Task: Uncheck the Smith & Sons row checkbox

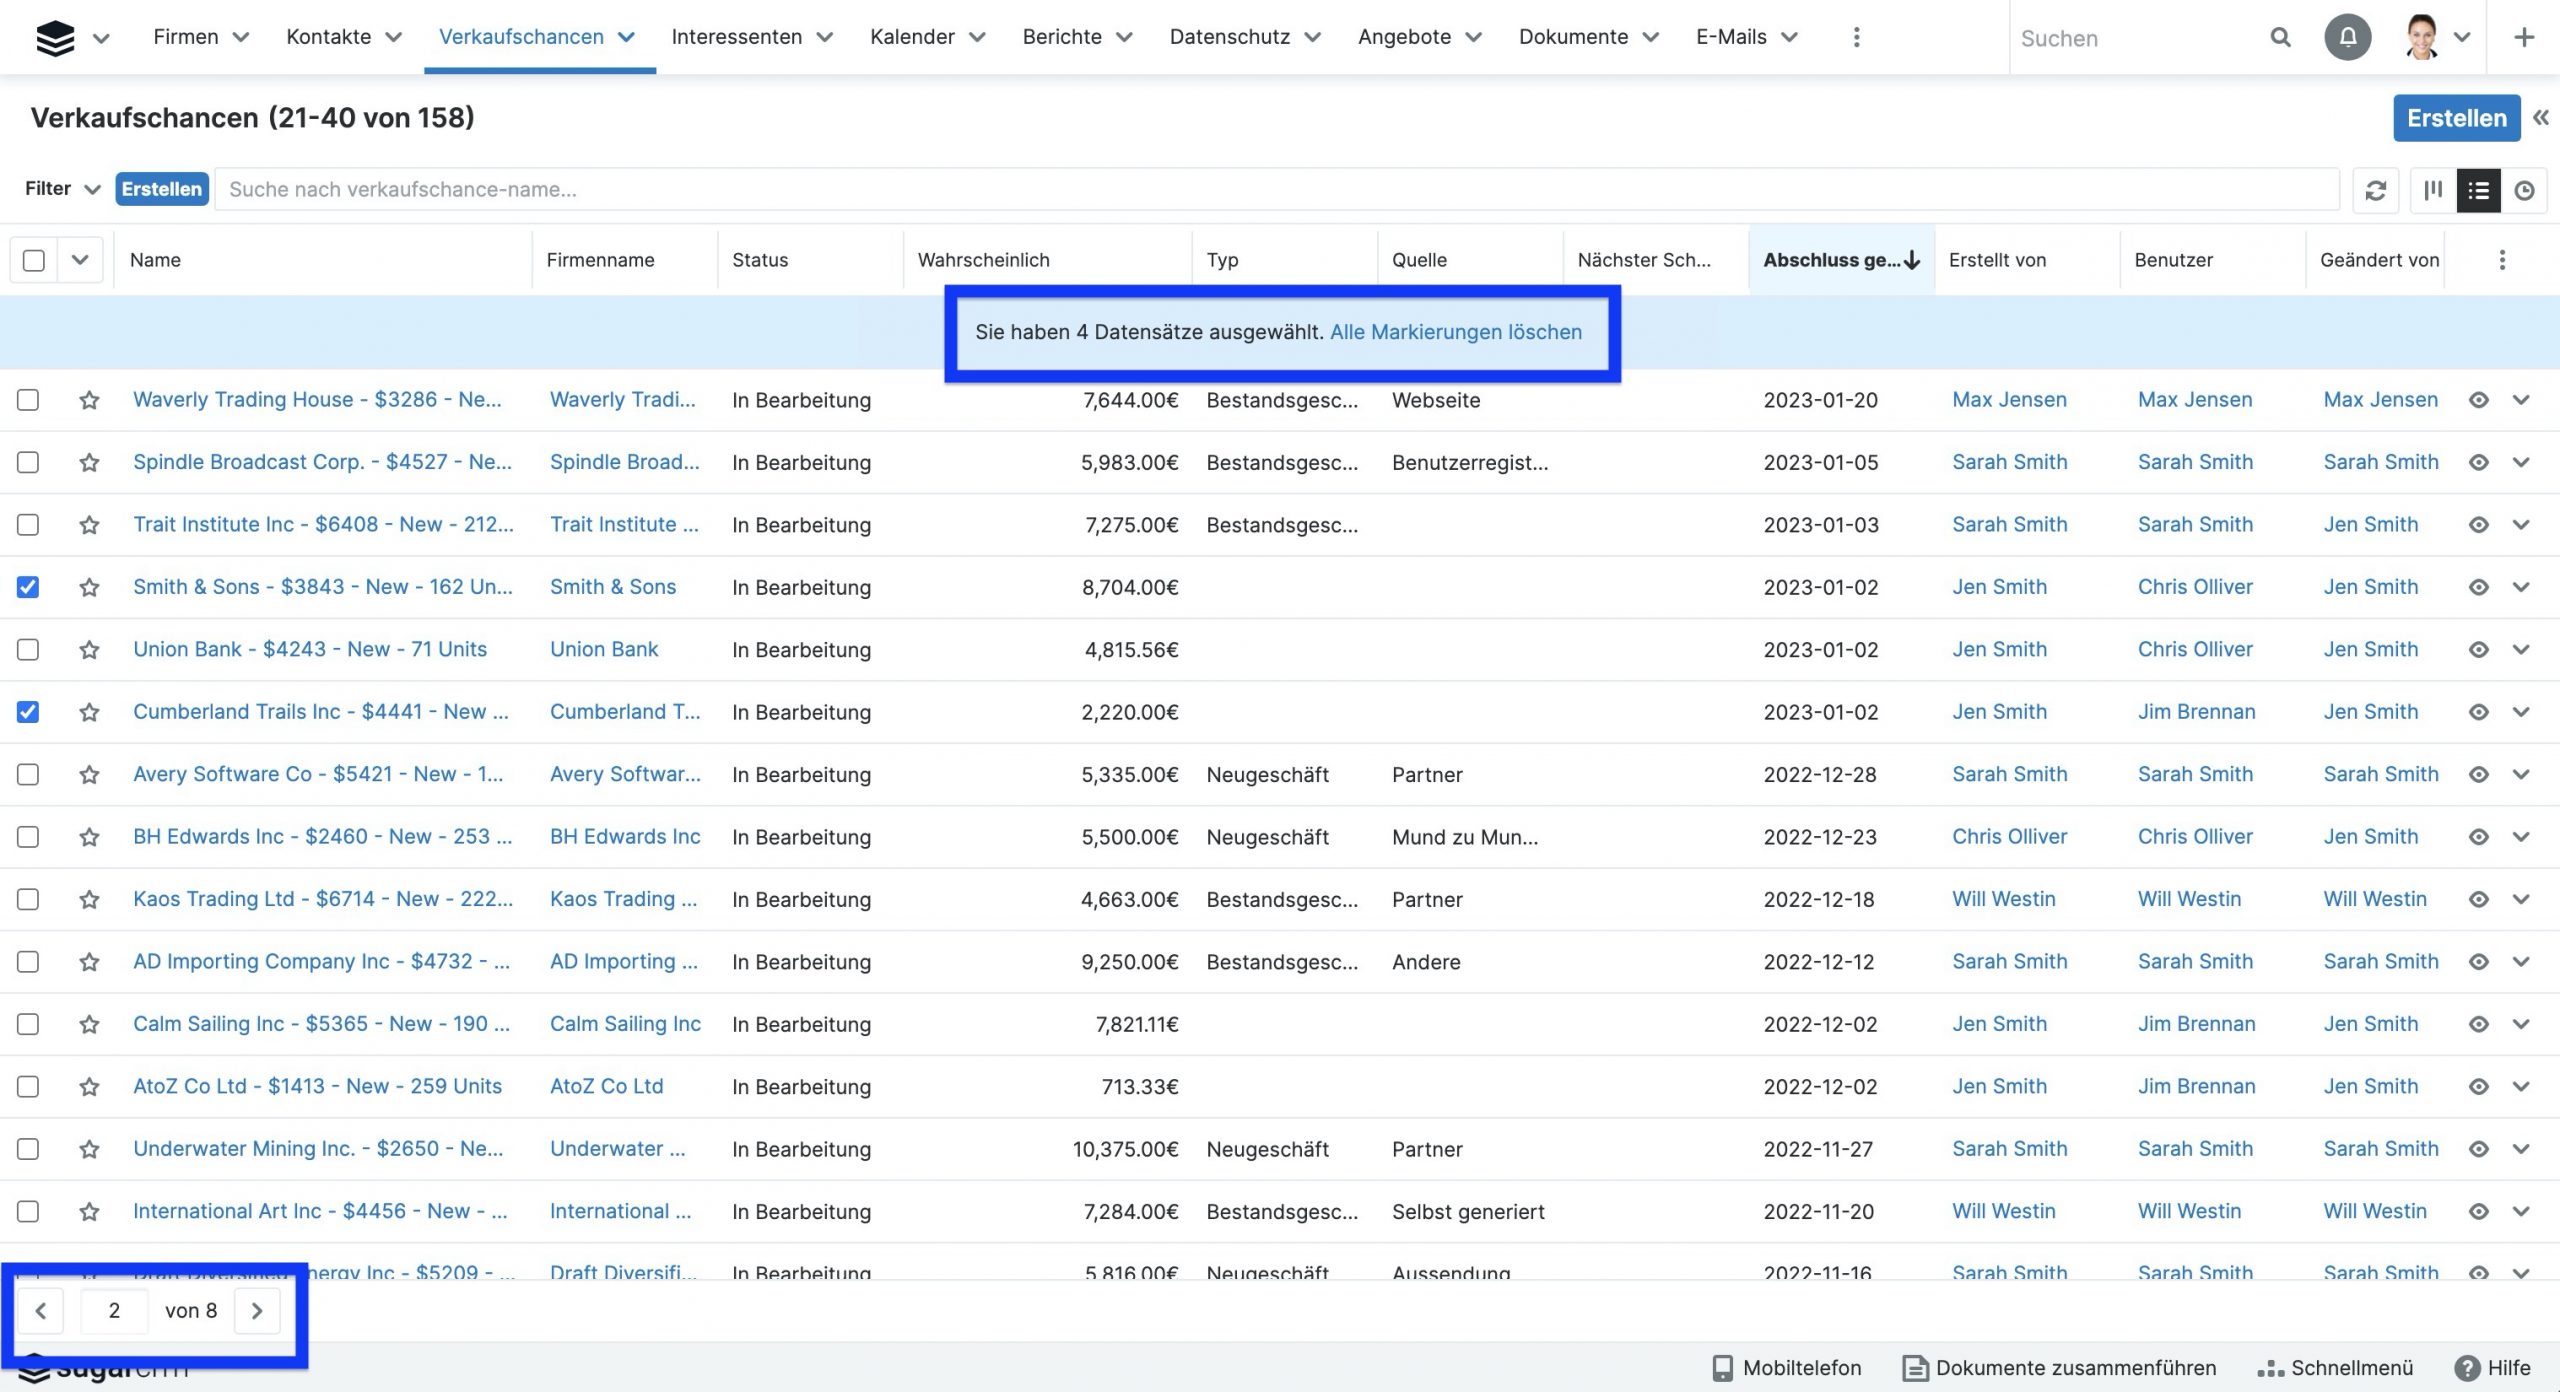Action: [x=28, y=587]
